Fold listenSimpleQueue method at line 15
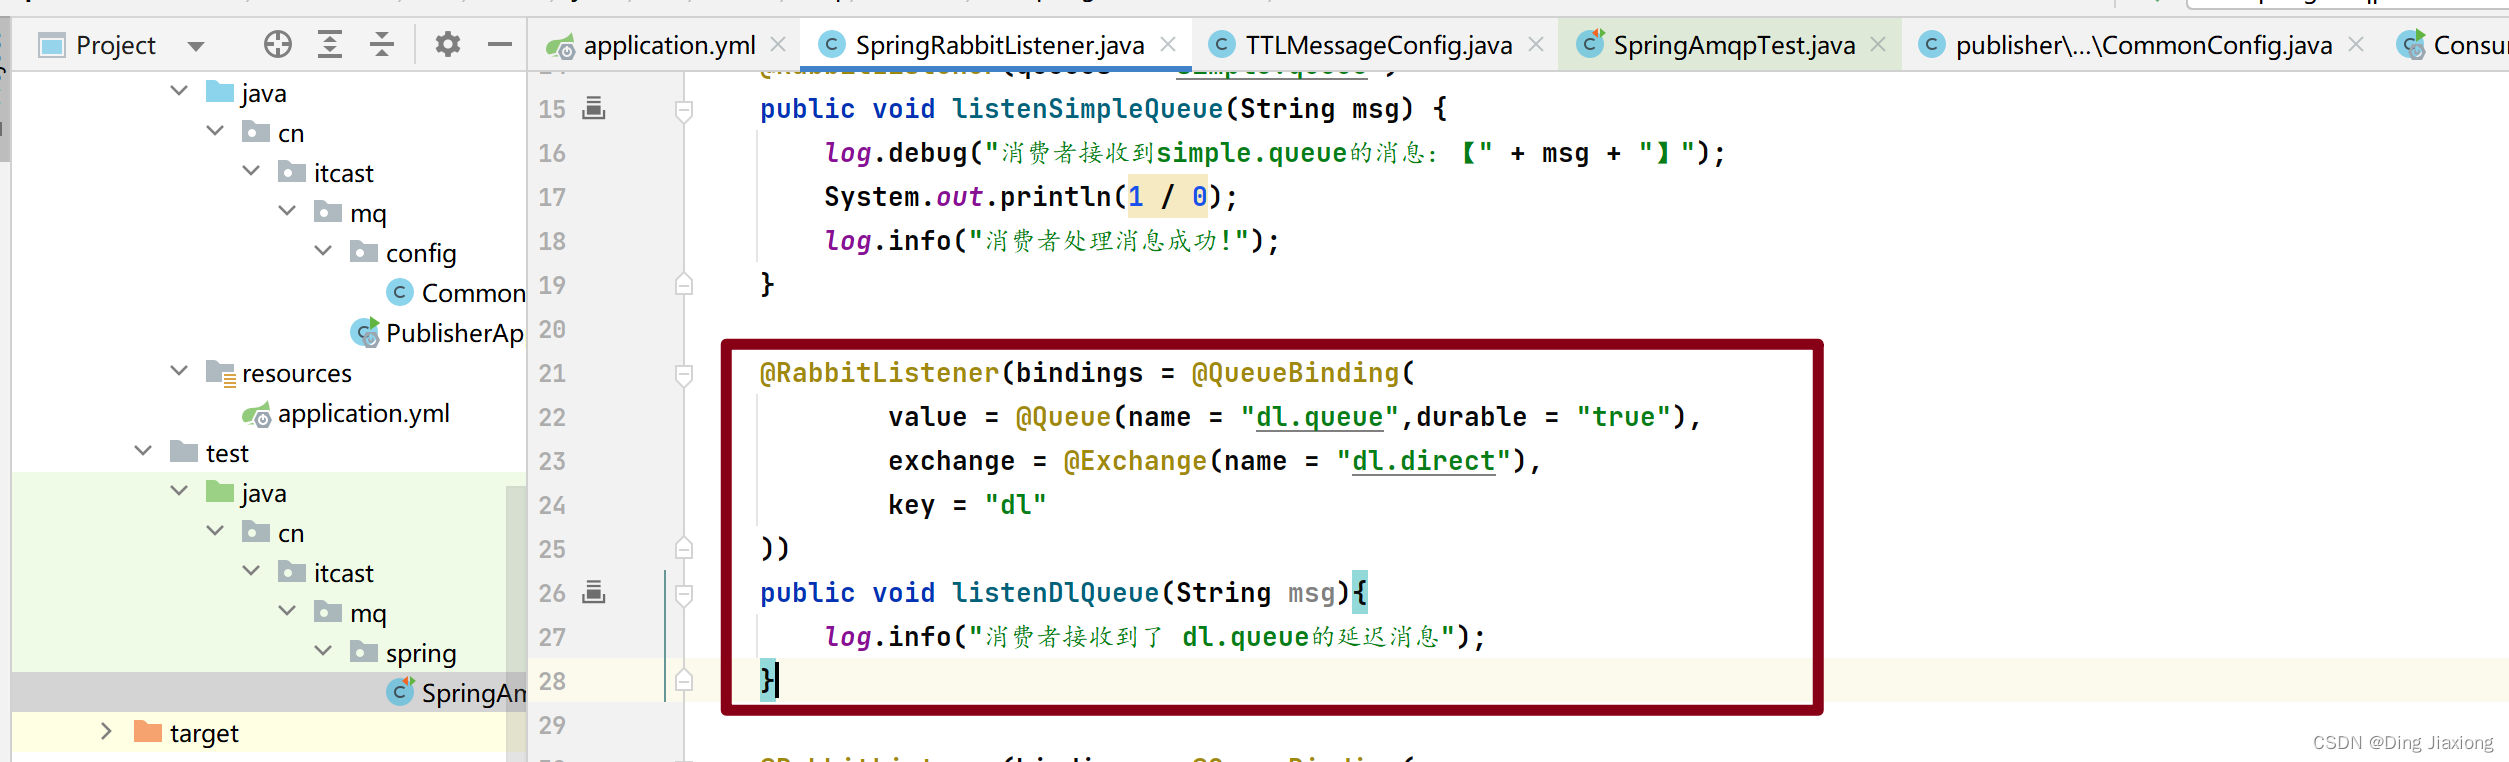Image resolution: width=2509 pixels, height=762 pixels. point(684,110)
